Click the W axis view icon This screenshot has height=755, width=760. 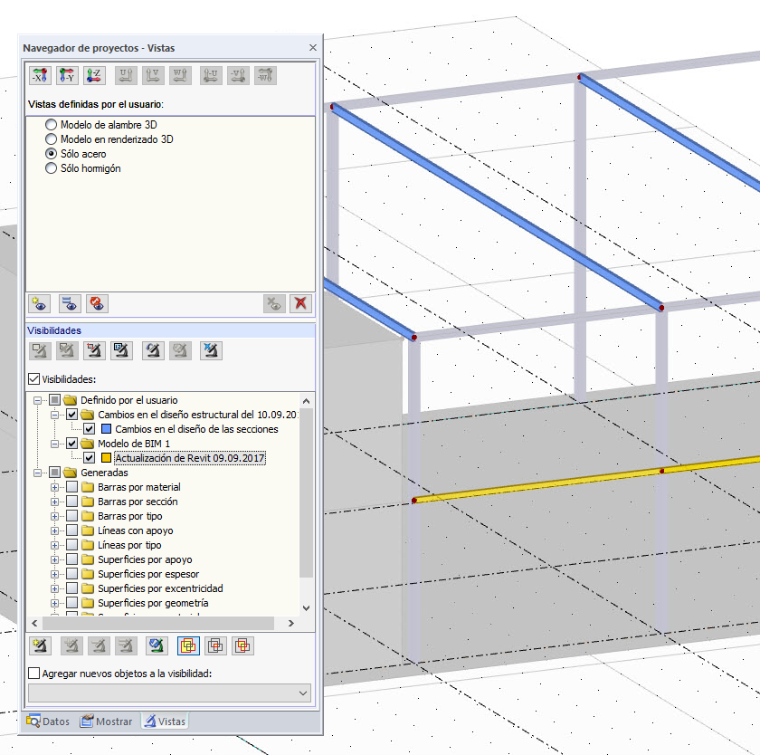(180, 76)
